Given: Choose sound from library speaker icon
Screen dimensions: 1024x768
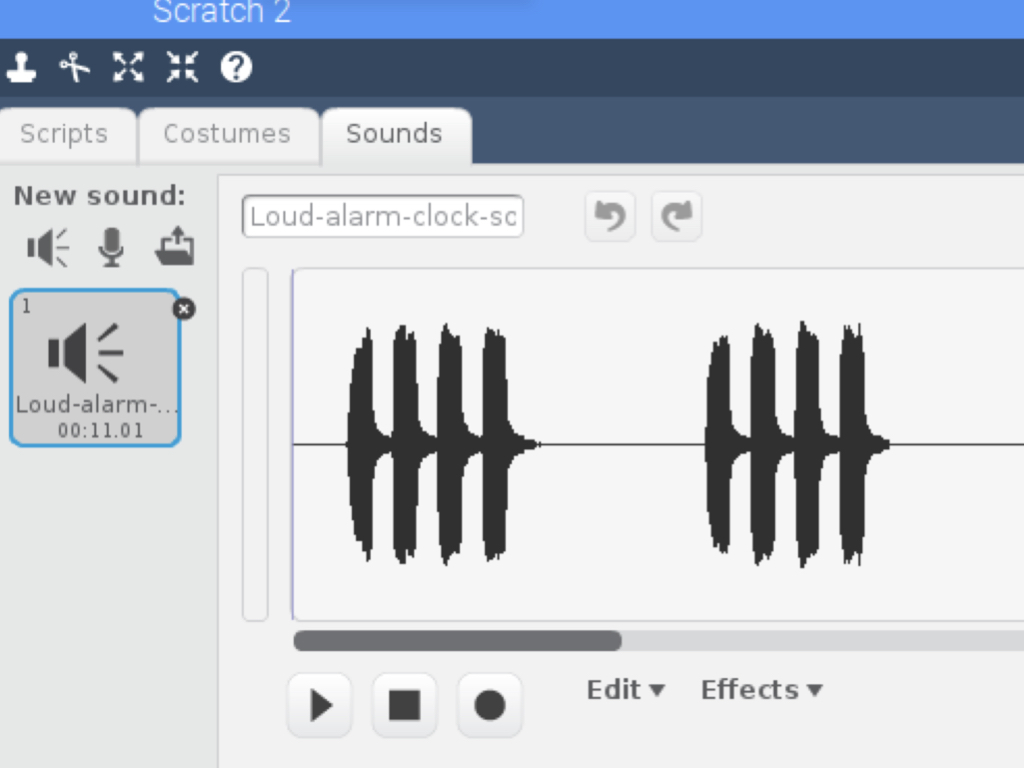Looking at the screenshot, I should pyautogui.click(x=48, y=248).
